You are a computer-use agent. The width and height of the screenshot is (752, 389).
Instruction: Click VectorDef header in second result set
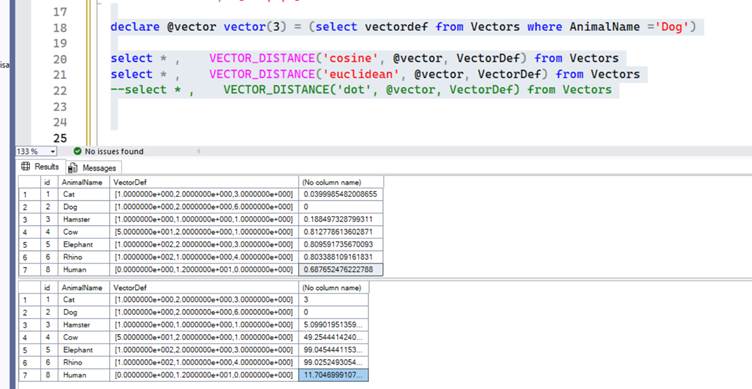[204, 288]
